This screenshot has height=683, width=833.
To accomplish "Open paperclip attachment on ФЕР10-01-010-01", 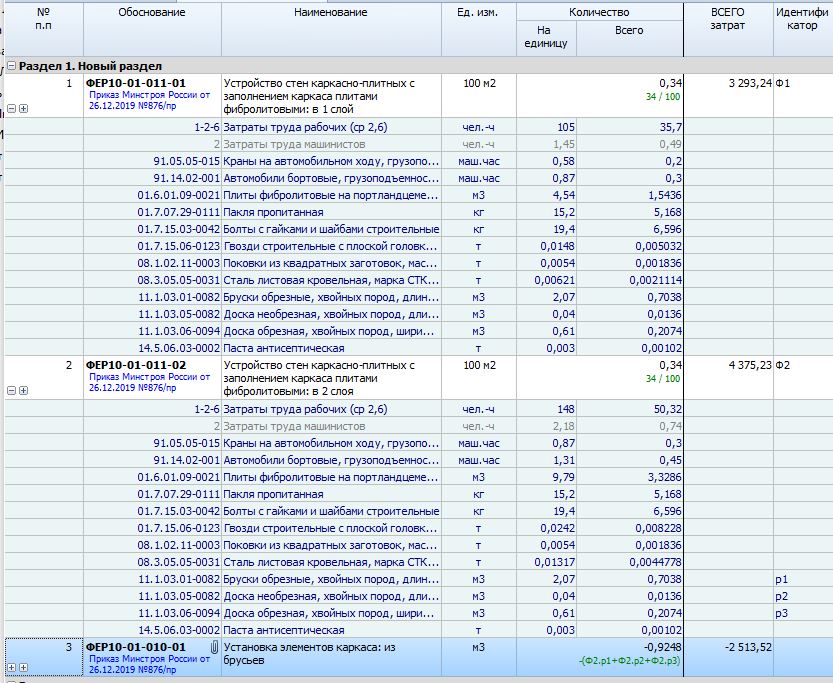I will click(214, 647).
